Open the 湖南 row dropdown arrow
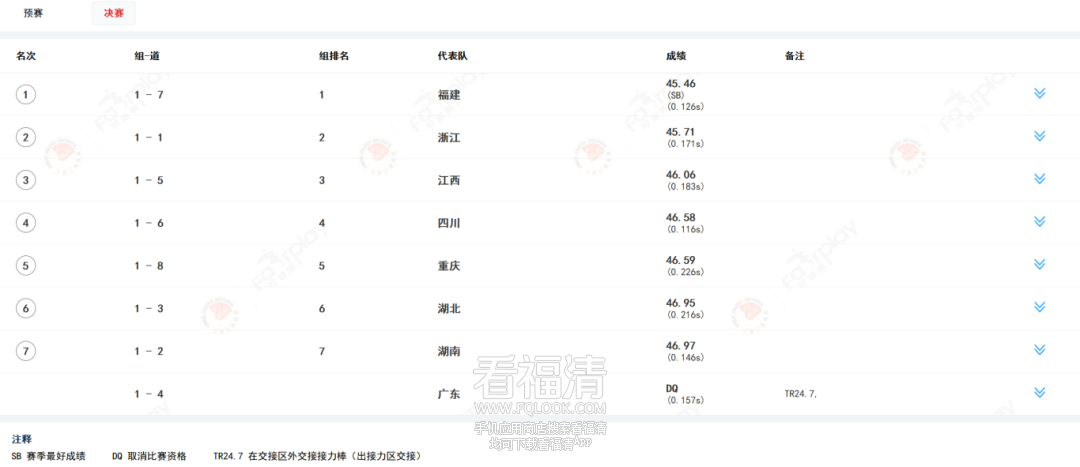 click(x=1039, y=350)
